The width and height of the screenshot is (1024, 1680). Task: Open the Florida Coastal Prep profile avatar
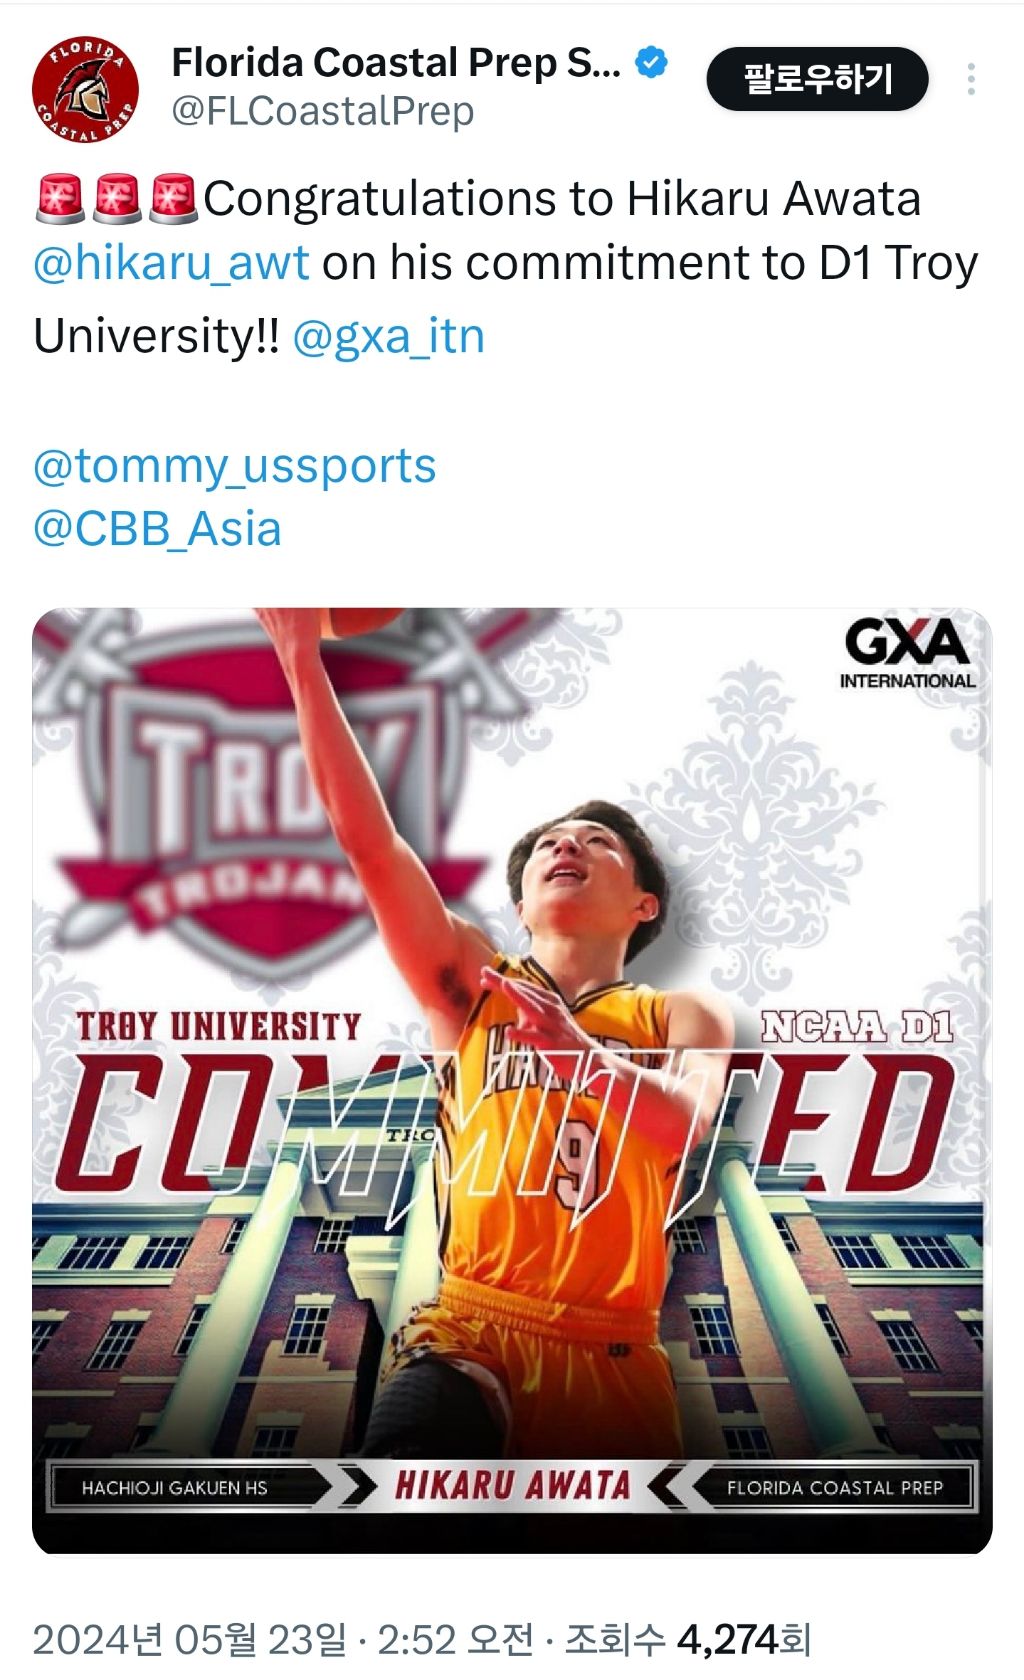point(85,90)
